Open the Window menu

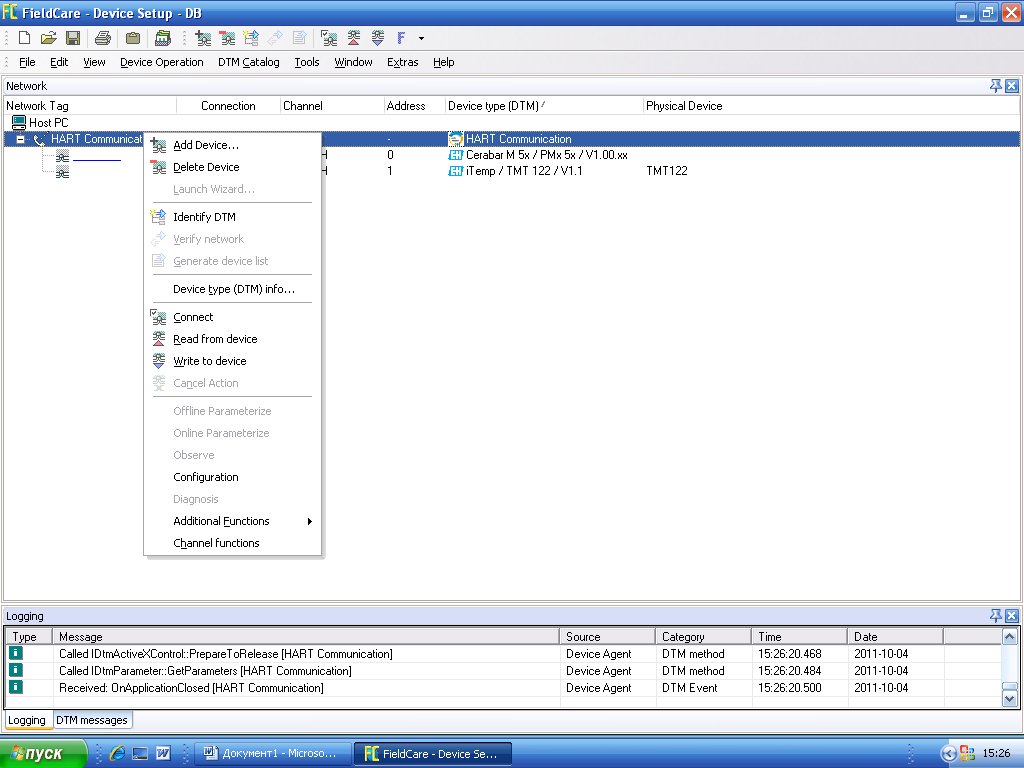(x=353, y=62)
